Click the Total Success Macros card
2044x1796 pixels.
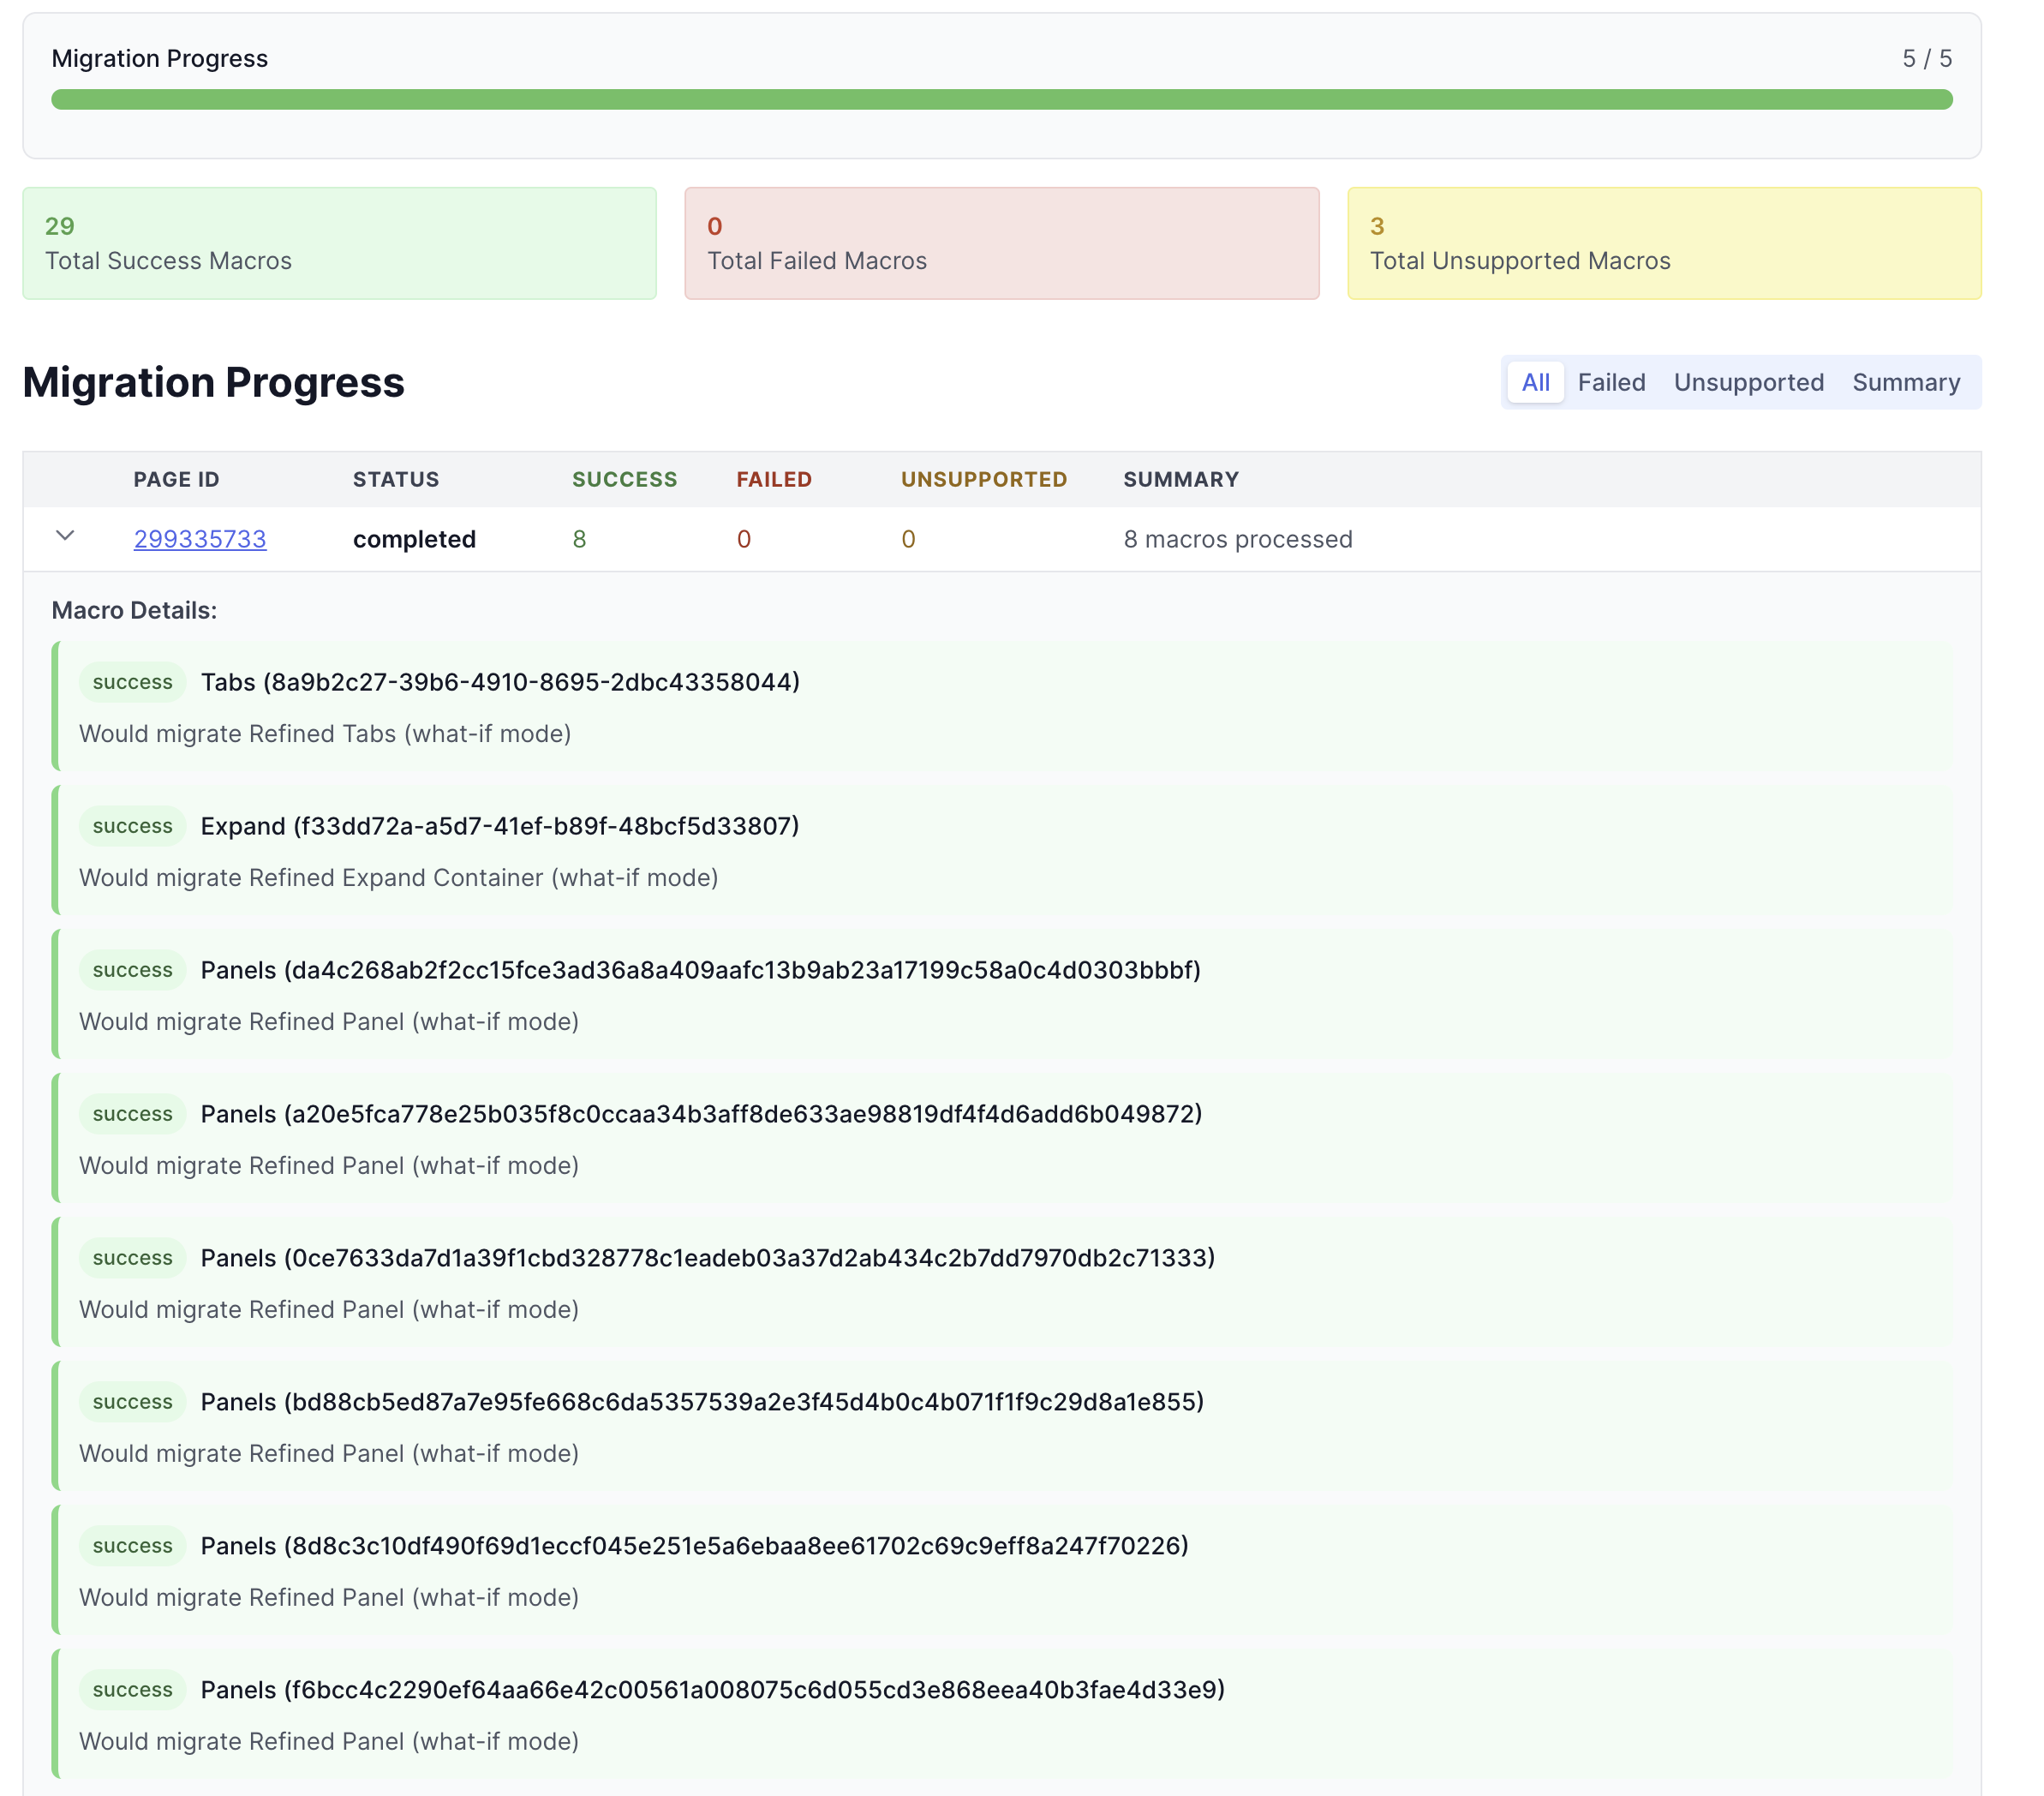click(x=339, y=243)
